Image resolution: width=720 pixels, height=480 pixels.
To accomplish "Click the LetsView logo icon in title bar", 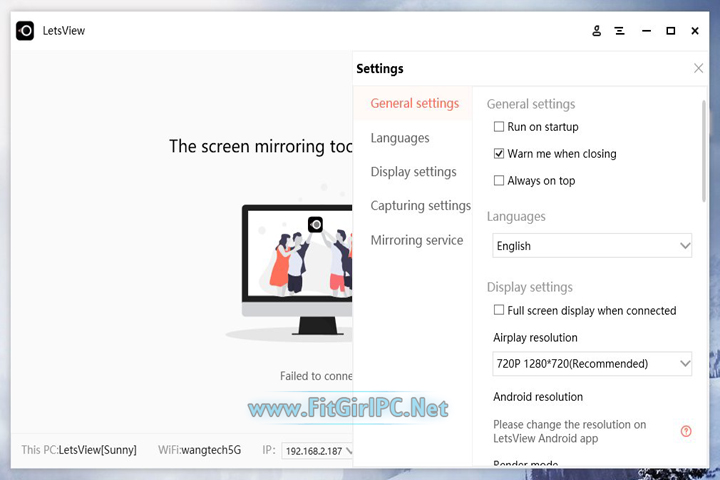I will 25,31.
